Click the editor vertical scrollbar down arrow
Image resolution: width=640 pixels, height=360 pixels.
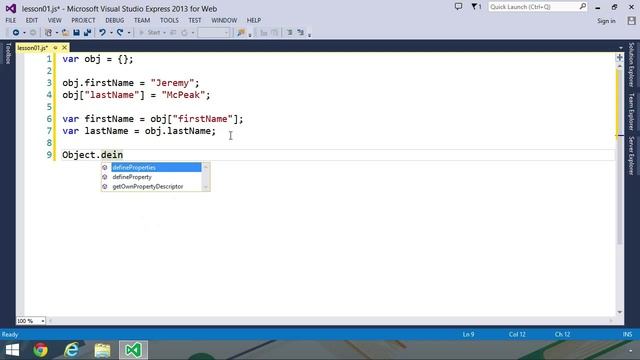pos(620,312)
